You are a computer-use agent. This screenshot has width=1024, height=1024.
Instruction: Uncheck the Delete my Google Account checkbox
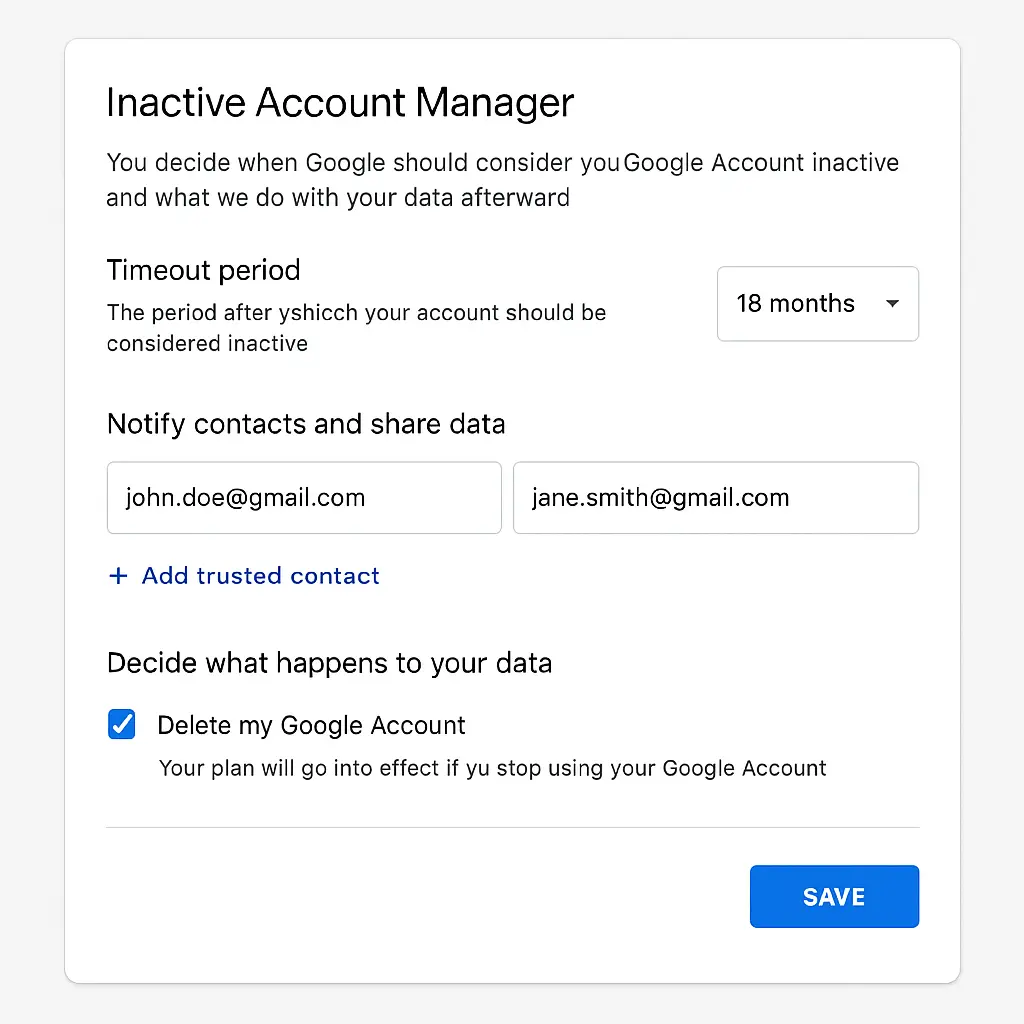coord(121,724)
